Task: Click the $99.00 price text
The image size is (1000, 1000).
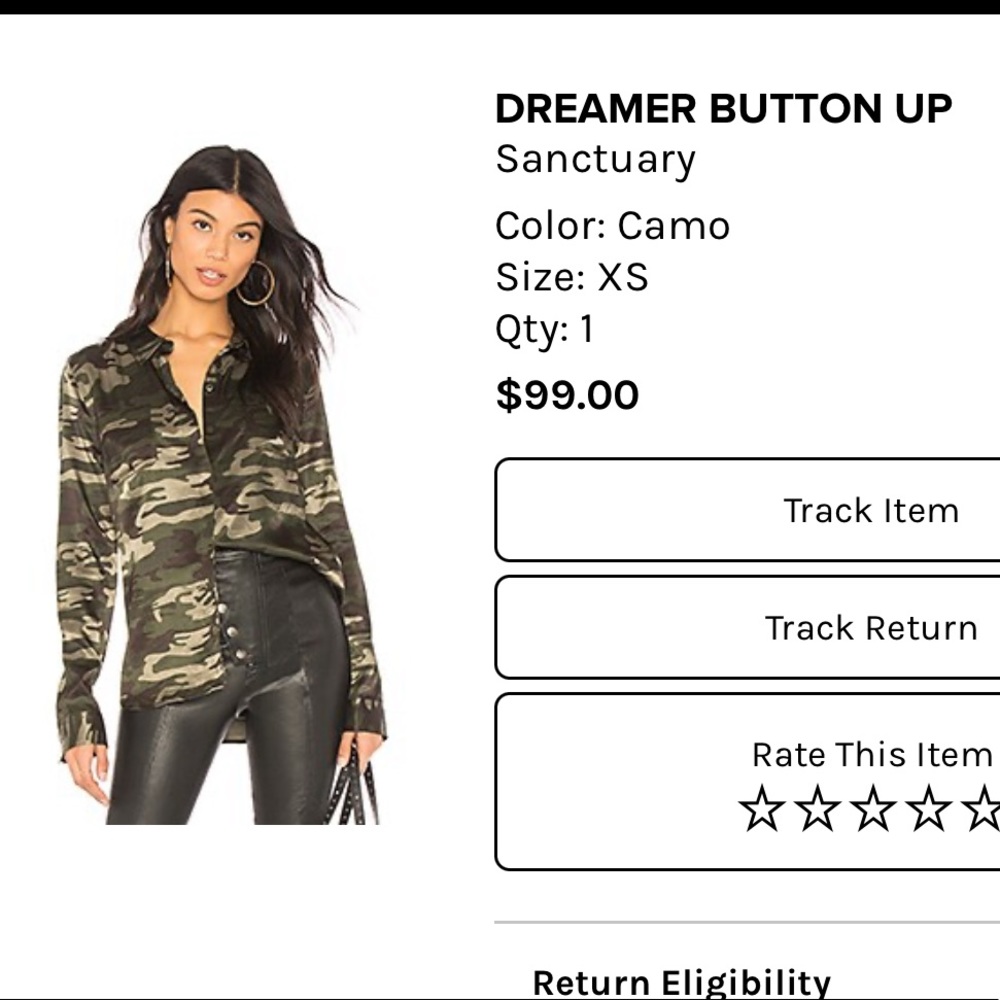Action: pos(567,395)
